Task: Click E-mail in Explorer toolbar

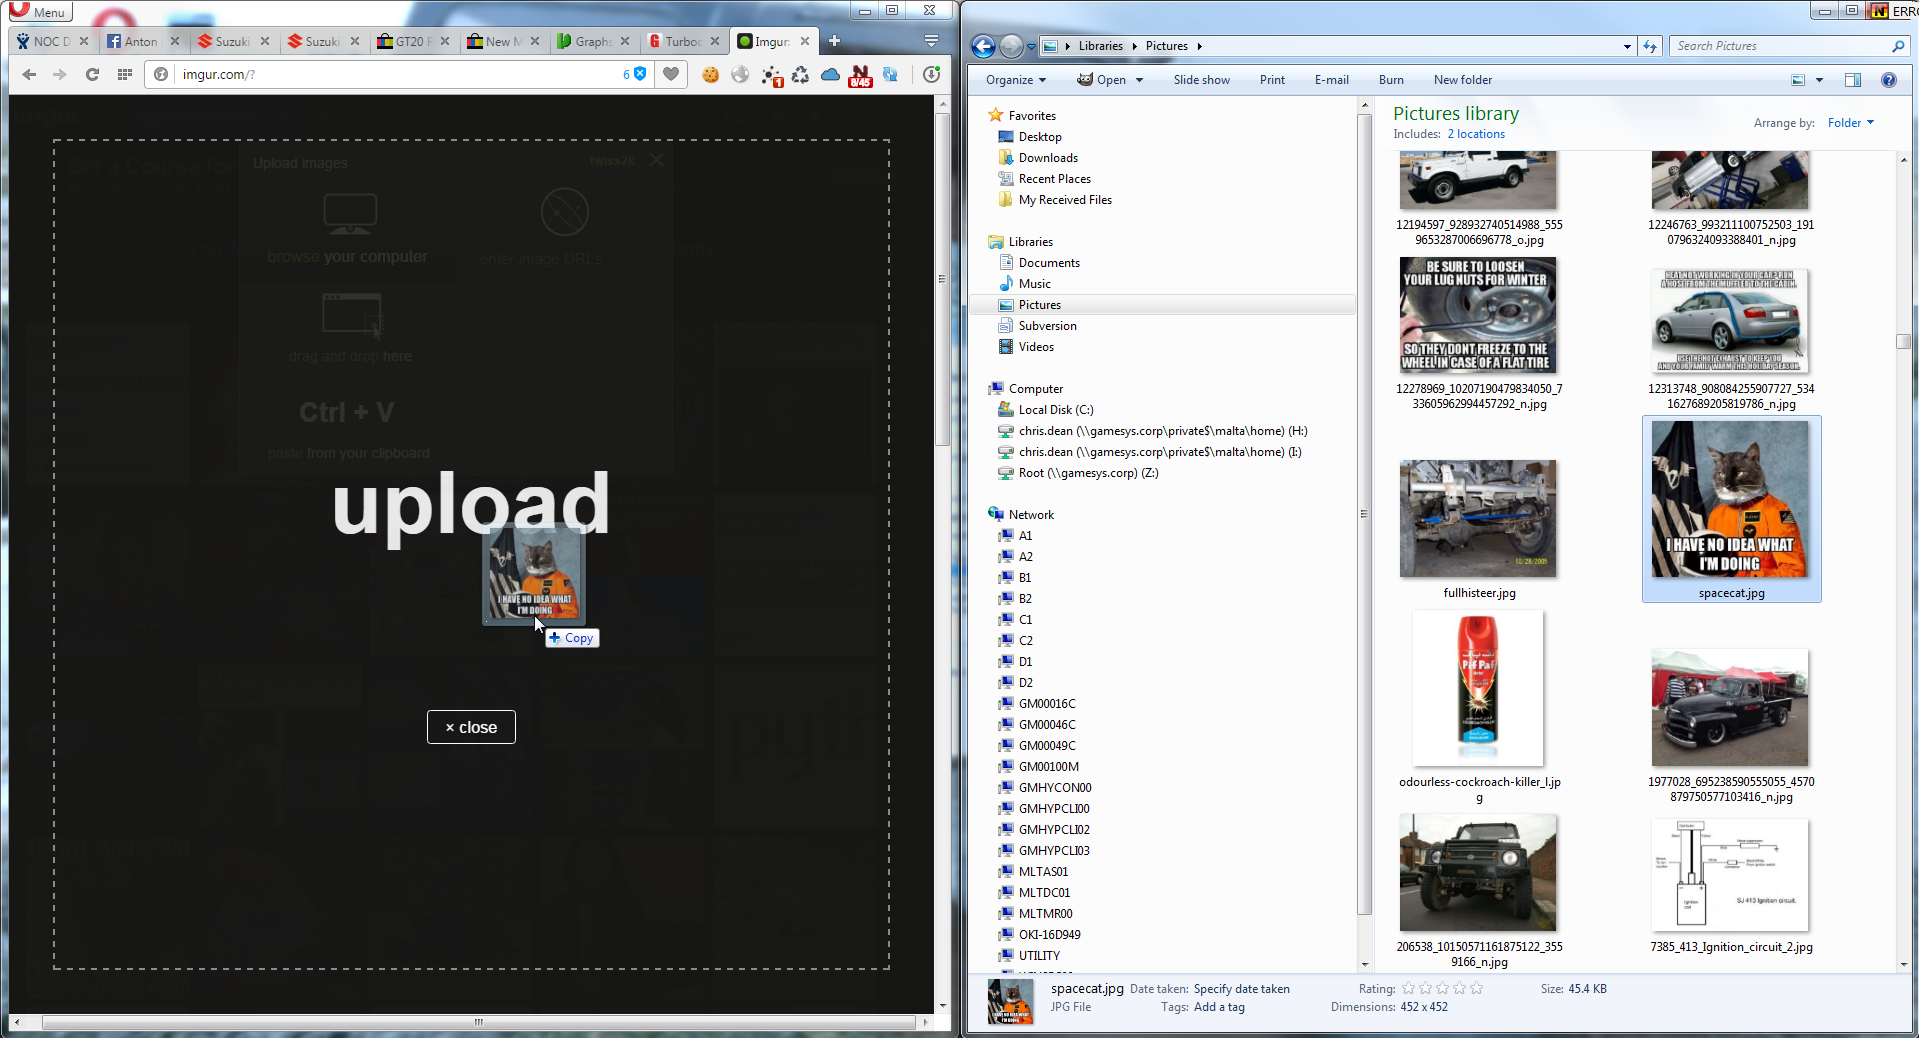Action: (x=1331, y=80)
